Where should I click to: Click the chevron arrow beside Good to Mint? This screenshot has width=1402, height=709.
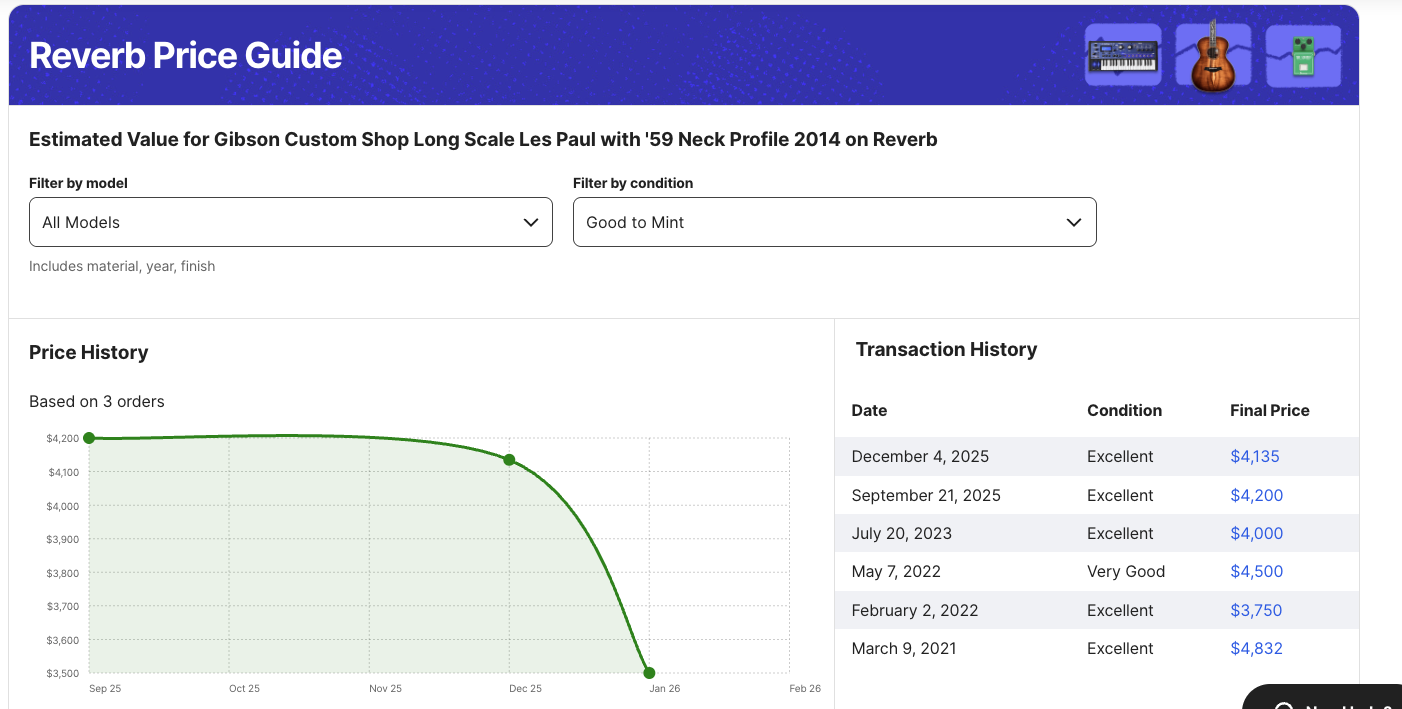point(1074,222)
